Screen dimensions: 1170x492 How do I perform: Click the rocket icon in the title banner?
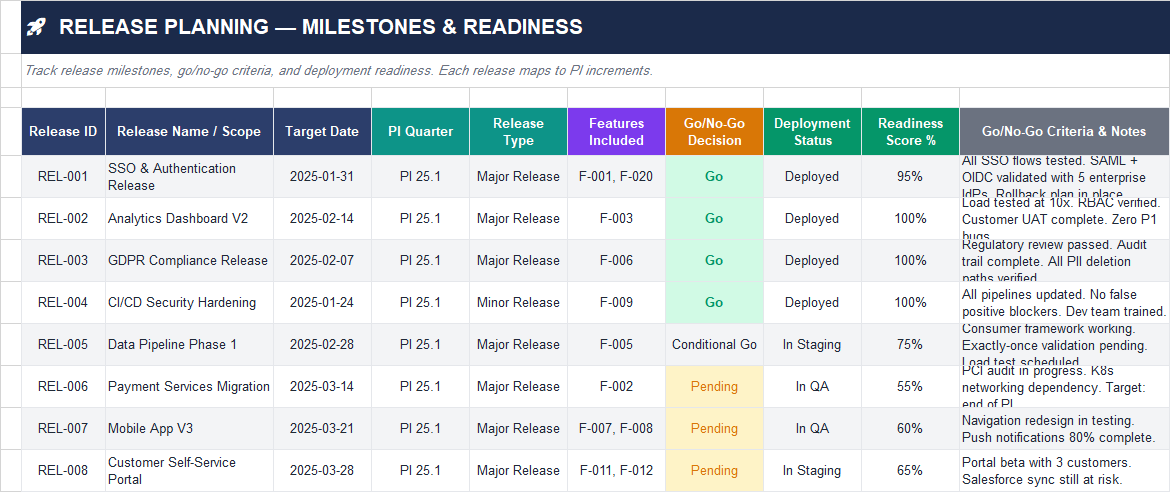(36, 28)
